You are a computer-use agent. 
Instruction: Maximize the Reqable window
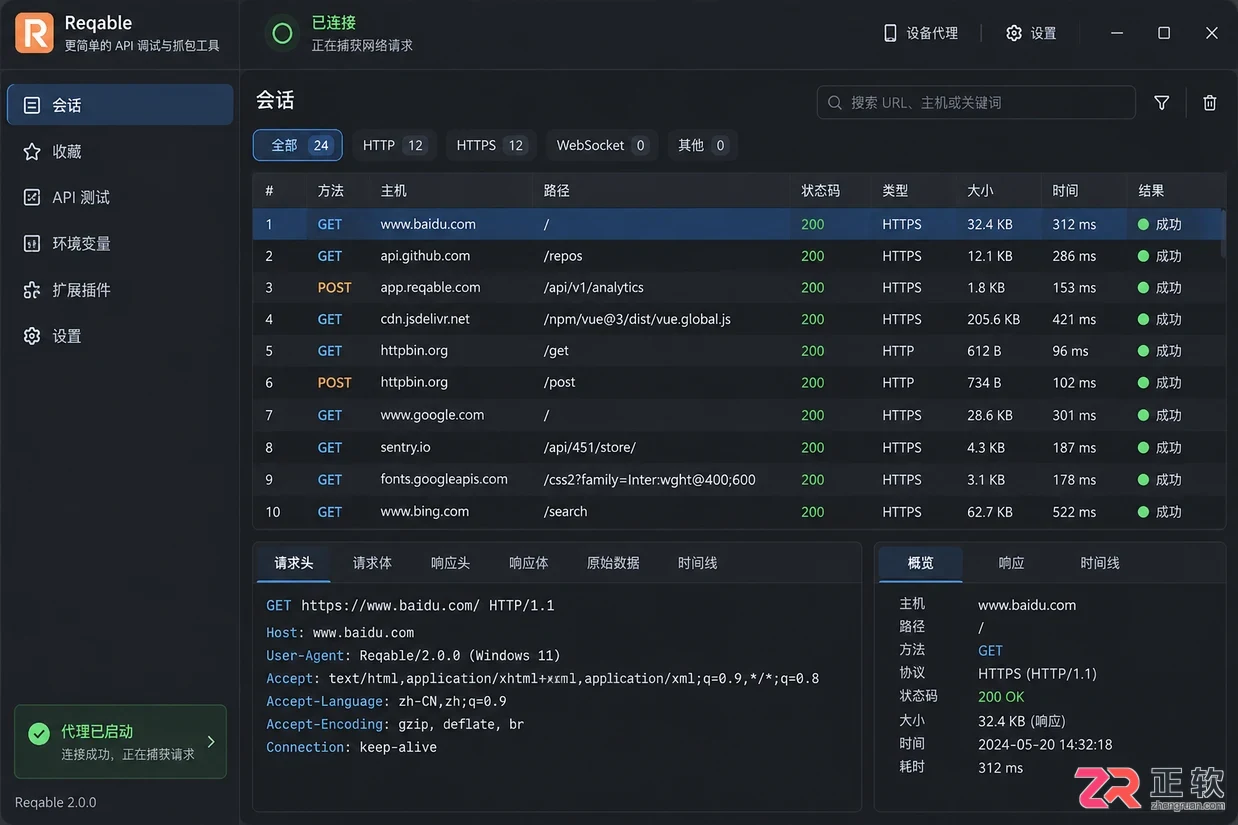coord(1164,33)
